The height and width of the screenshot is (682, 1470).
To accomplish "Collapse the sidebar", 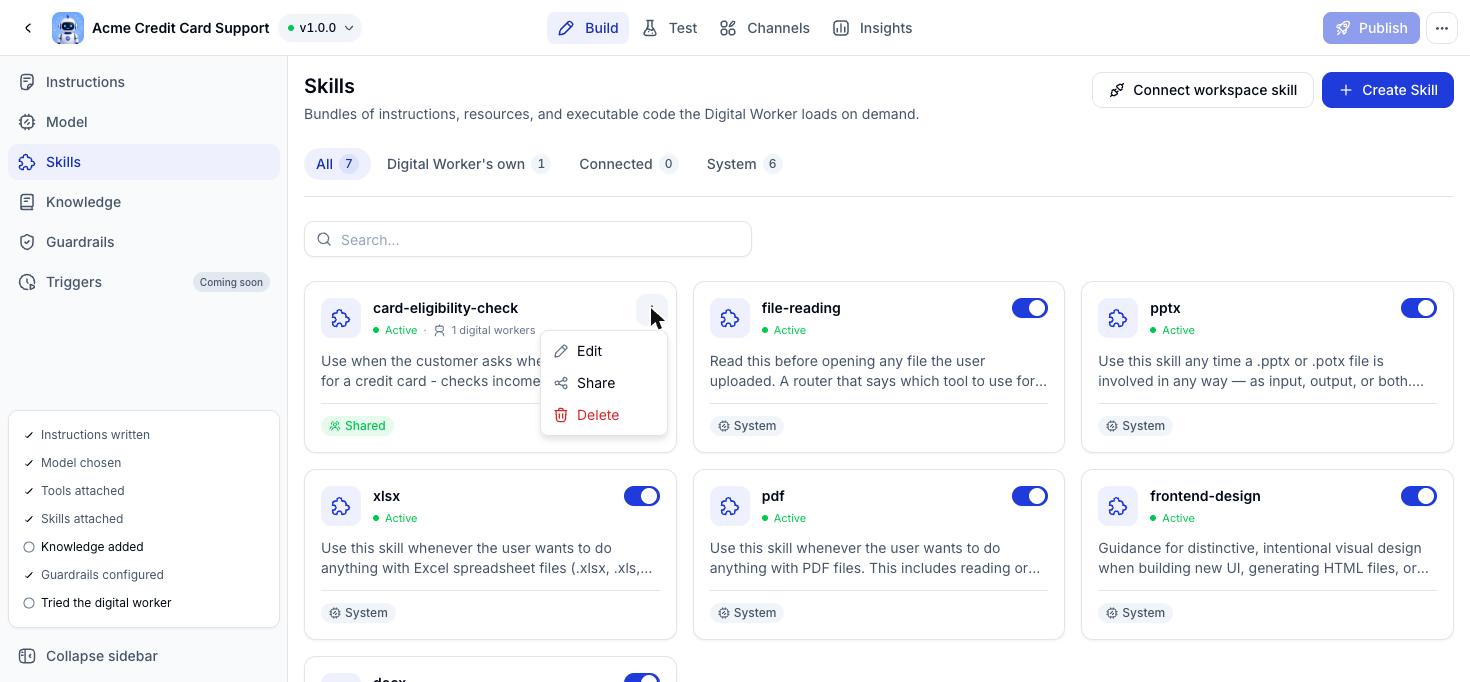I will pyautogui.click(x=144, y=656).
